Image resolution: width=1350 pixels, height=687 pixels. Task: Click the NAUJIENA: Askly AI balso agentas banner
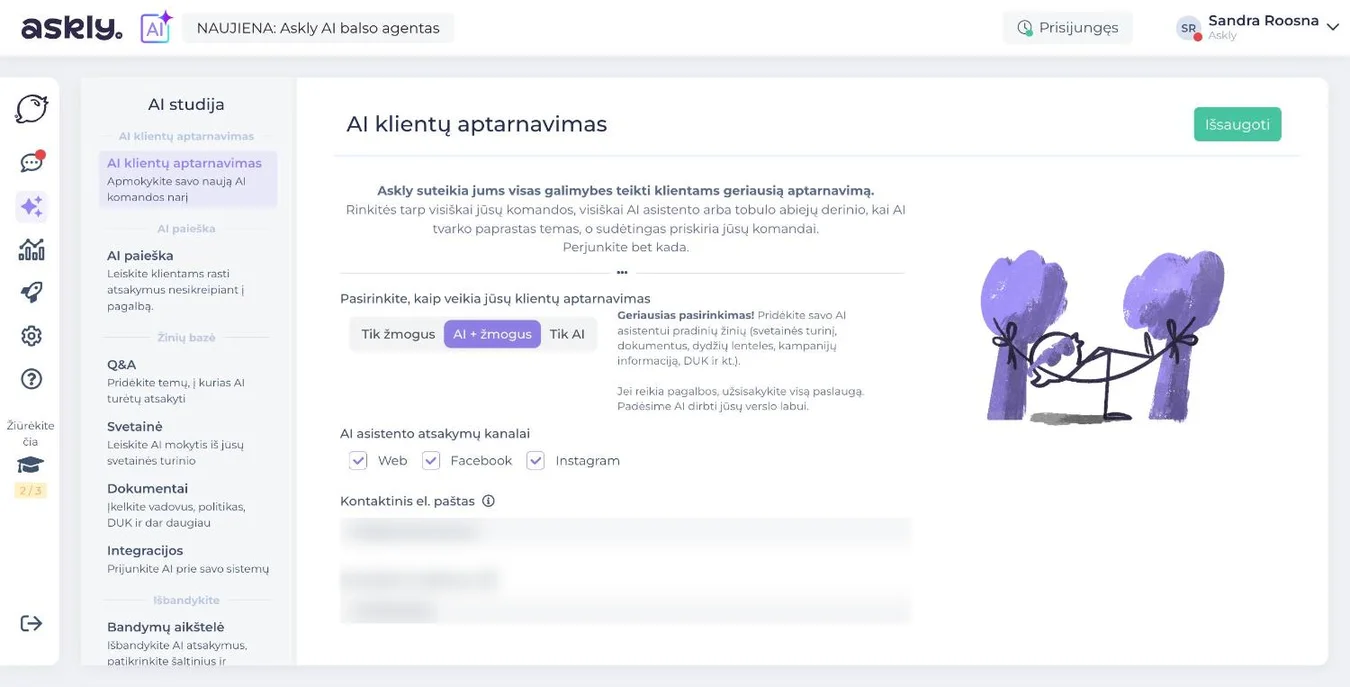[x=318, y=28]
